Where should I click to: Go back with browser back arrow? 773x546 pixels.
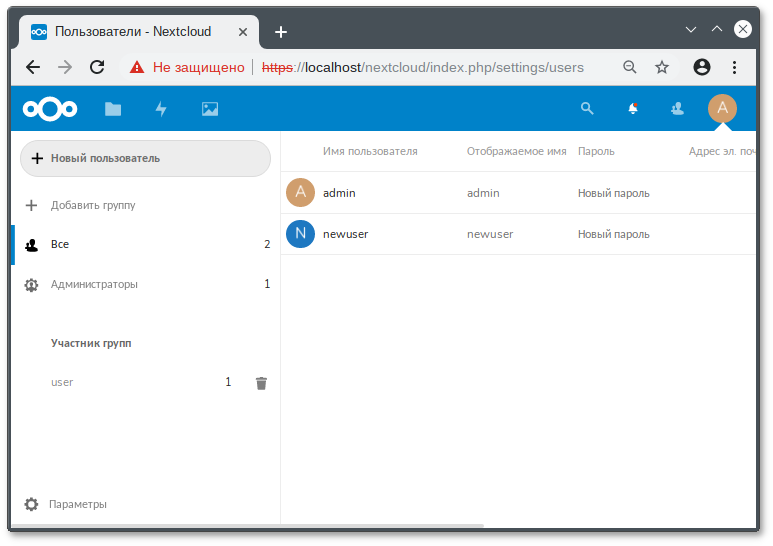33,67
